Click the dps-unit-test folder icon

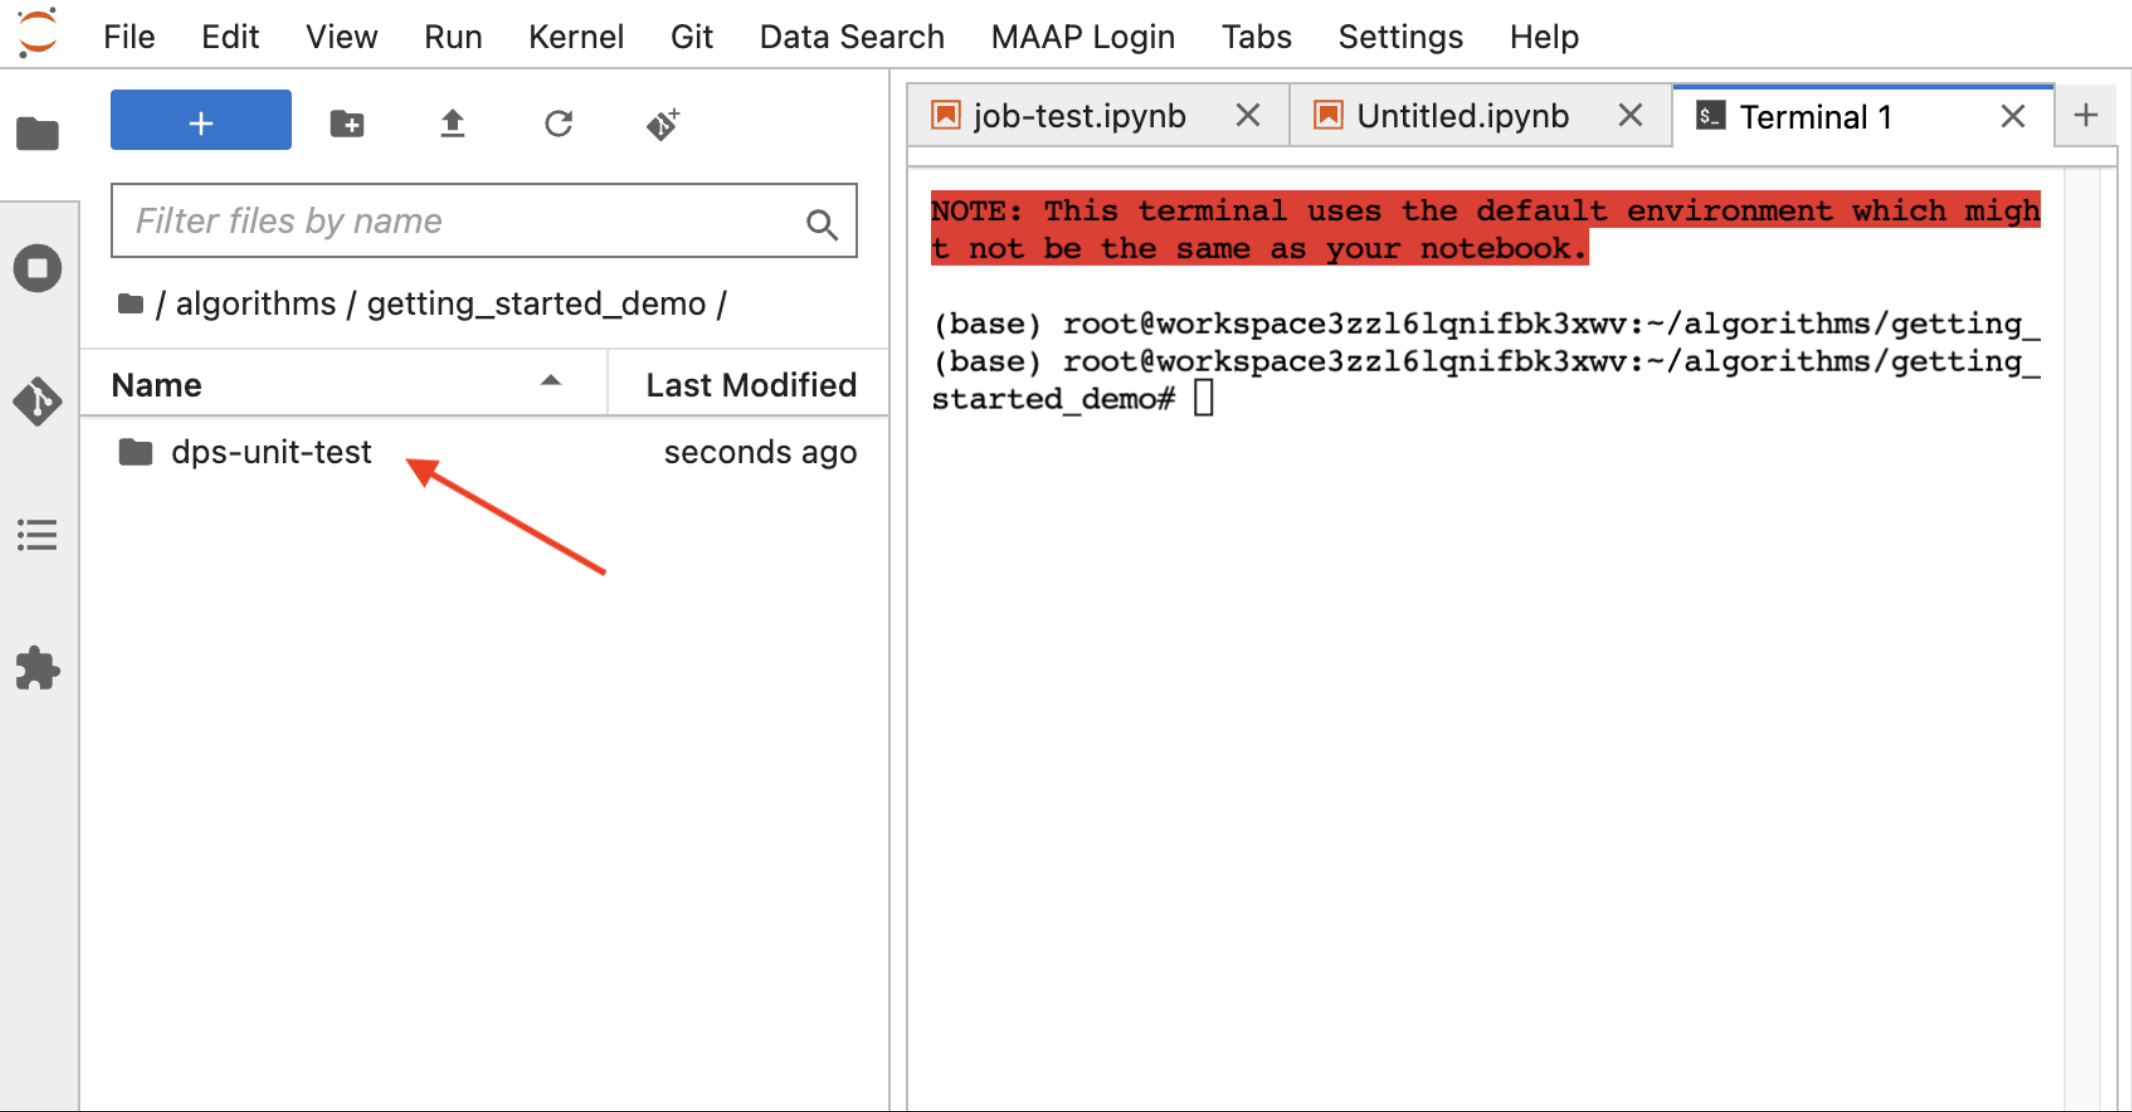(135, 452)
